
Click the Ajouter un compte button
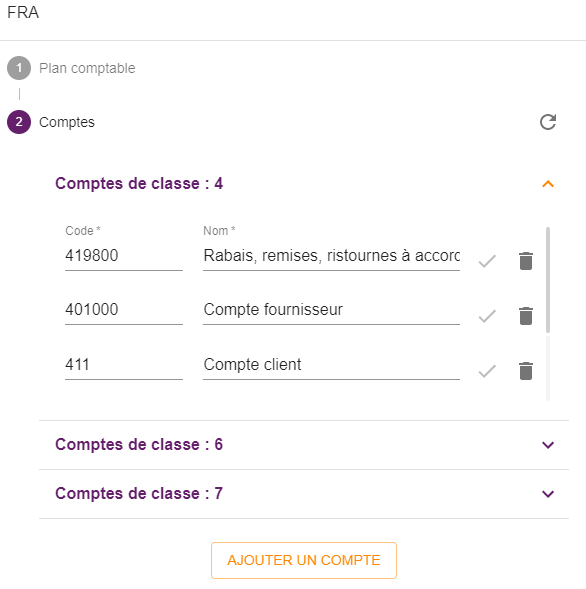tap(304, 560)
